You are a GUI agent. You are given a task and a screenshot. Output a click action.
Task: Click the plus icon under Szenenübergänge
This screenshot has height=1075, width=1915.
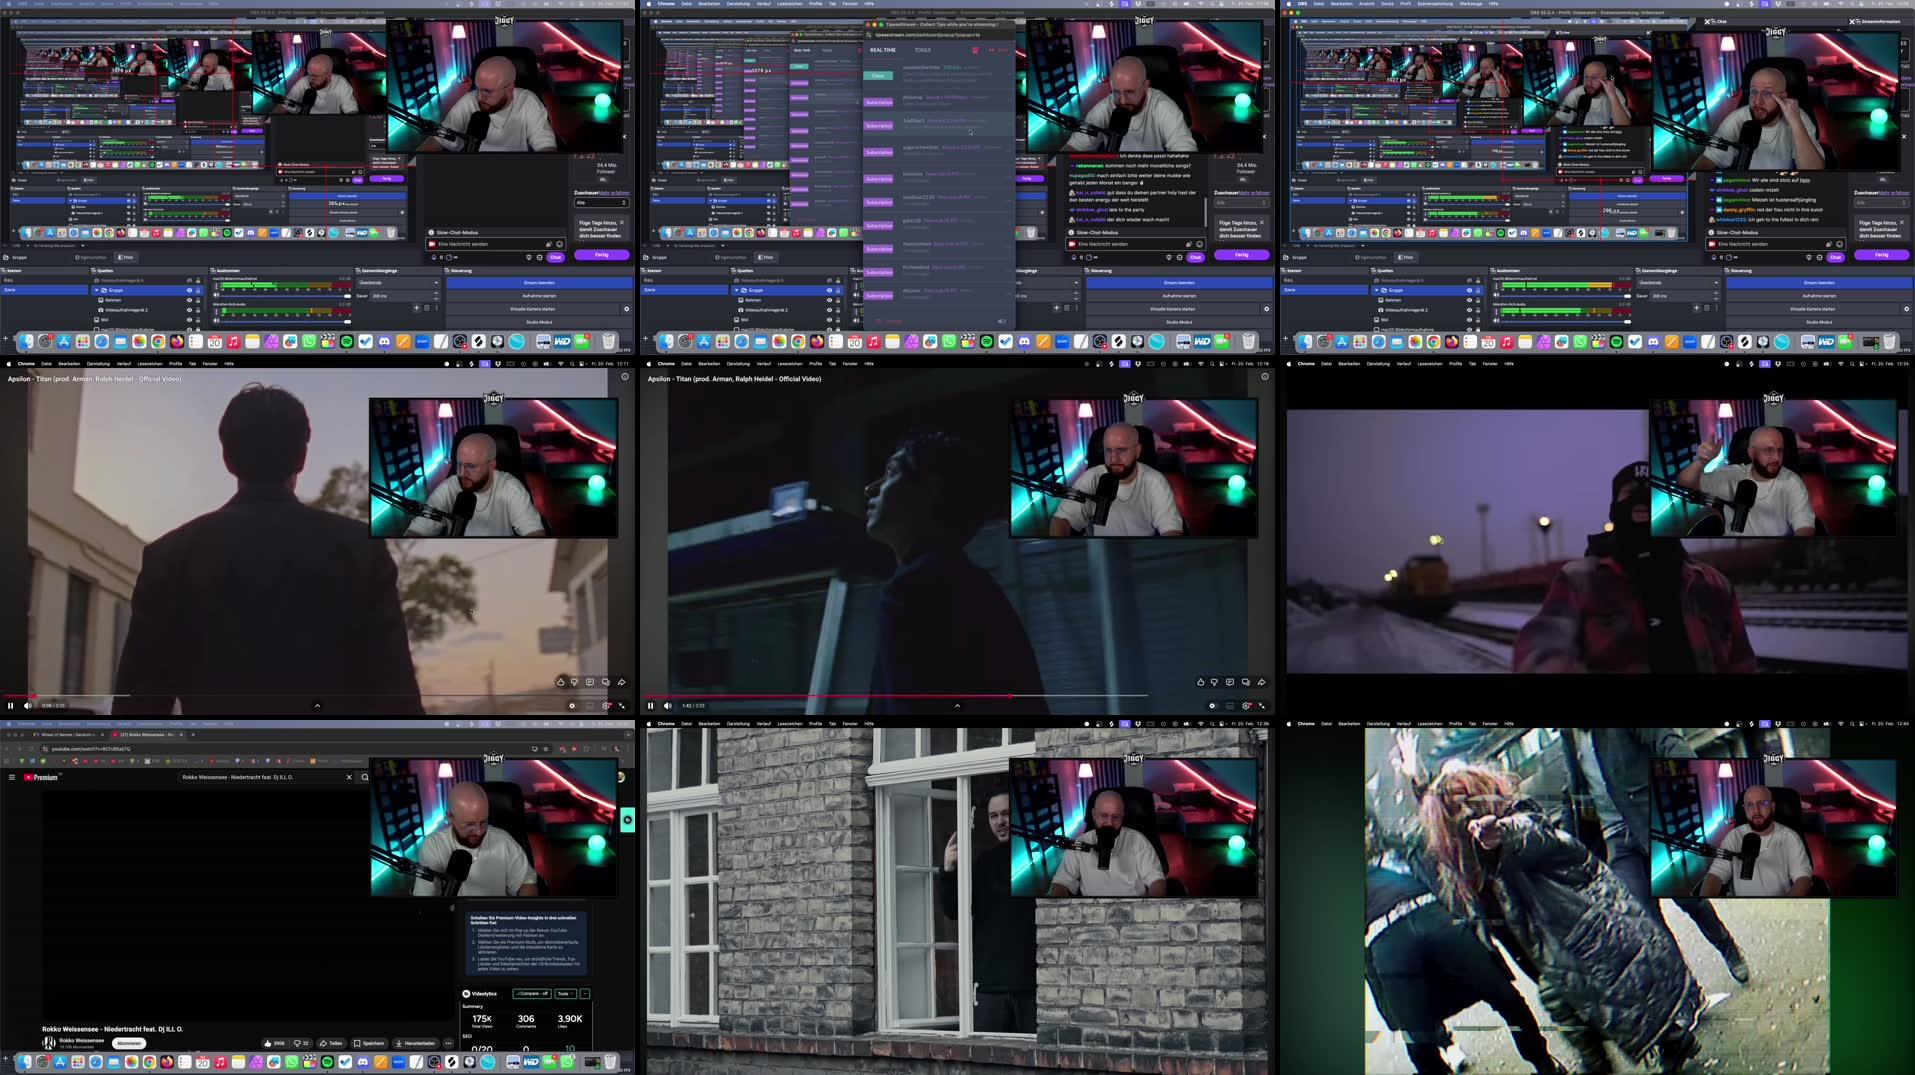416,308
